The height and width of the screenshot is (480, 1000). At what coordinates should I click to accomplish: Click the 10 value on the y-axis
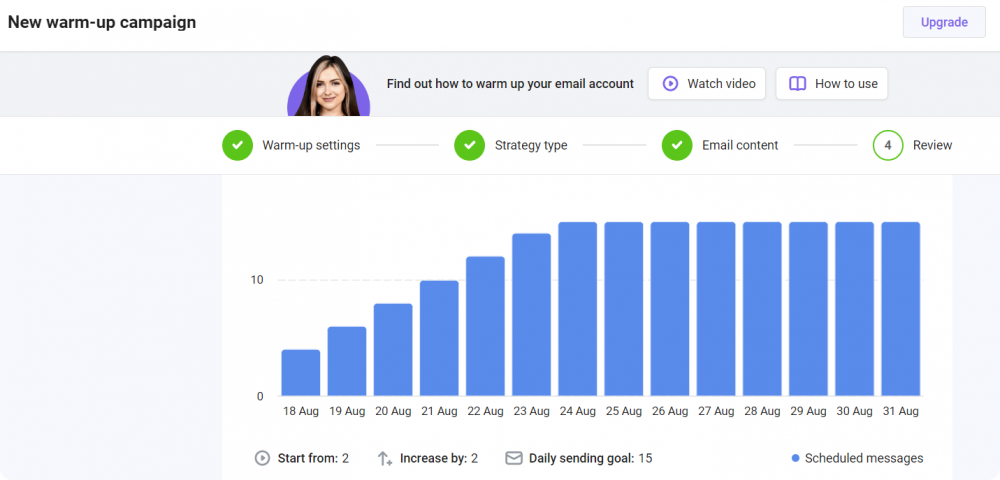click(x=256, y=280)
